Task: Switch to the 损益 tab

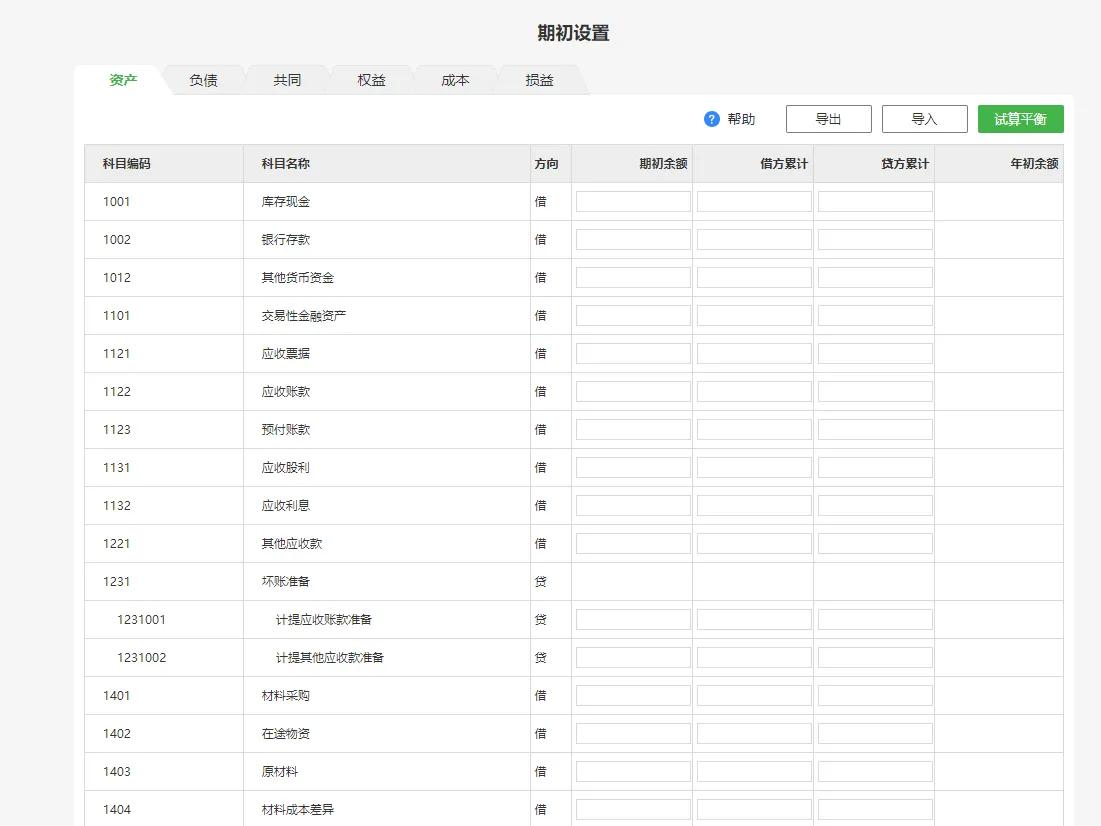Action: (x=539, y=80)
